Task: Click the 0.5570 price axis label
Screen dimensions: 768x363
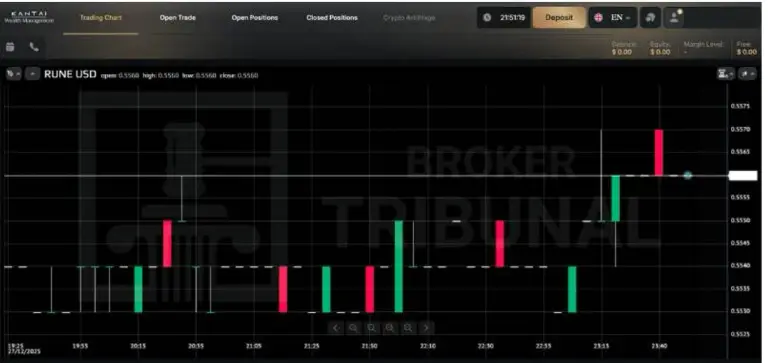Action: pyautogui.click(x=740, y=129)
